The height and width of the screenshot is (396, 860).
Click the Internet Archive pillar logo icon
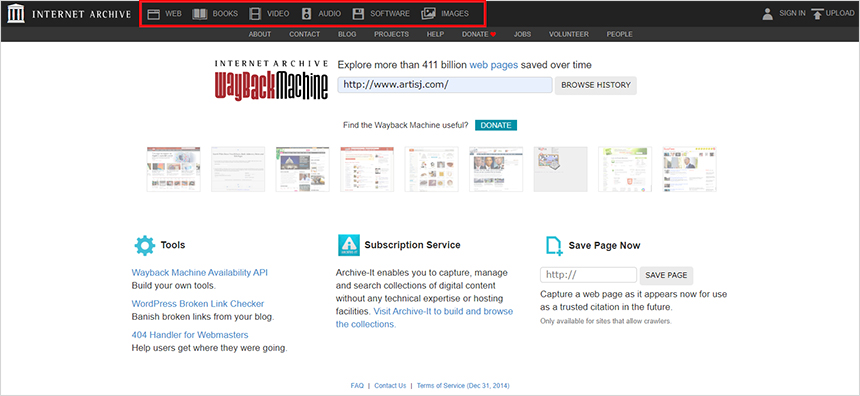(x=16, y=14)
